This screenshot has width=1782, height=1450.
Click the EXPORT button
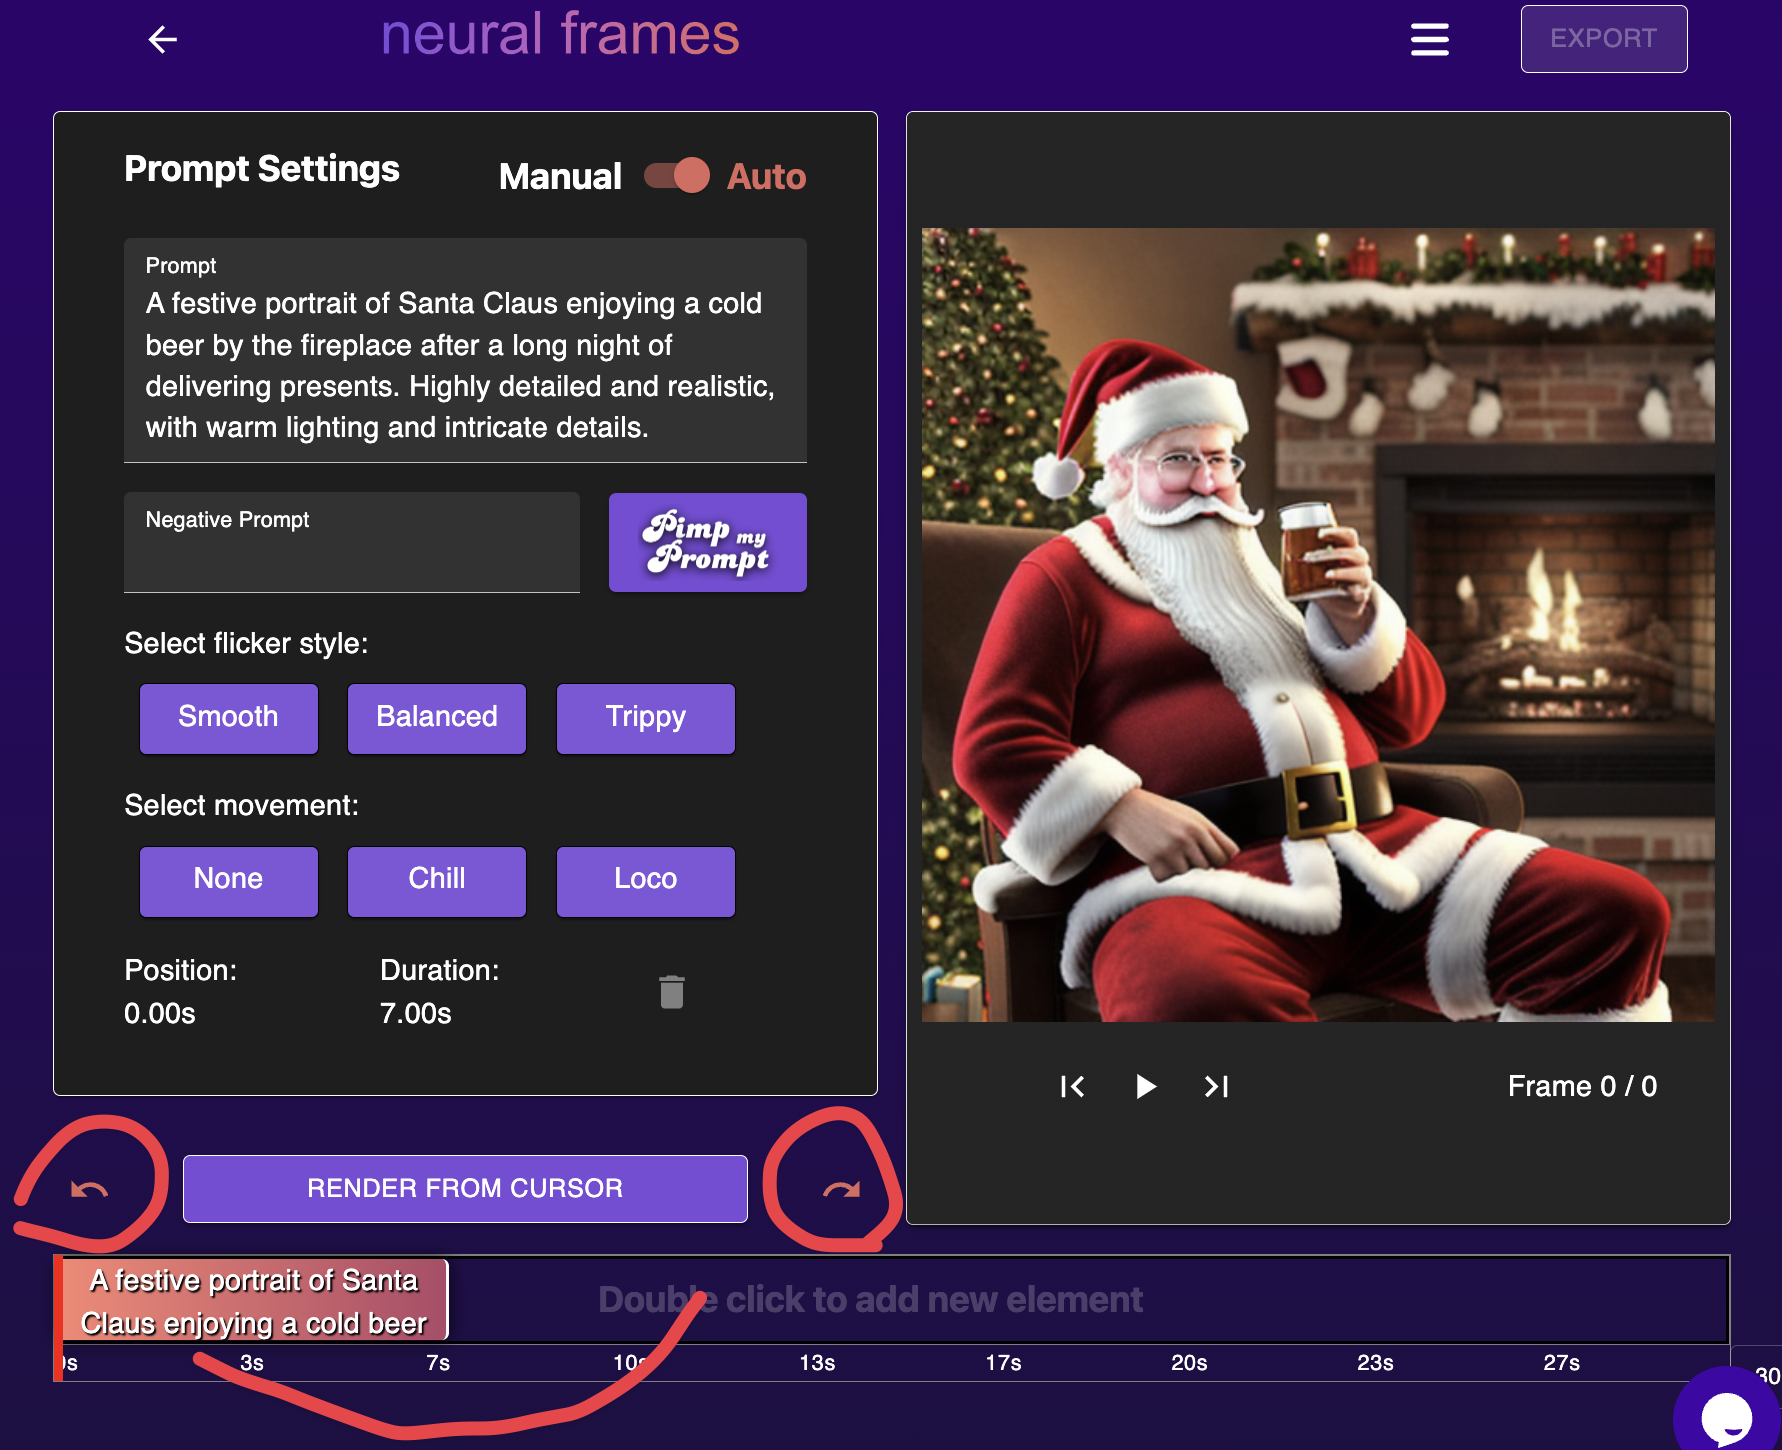coord(1603,39)
